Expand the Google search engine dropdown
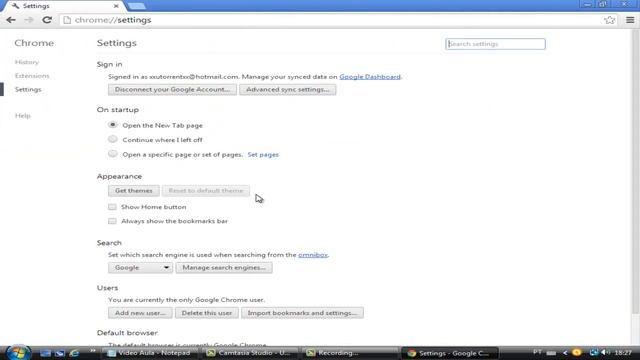Image resolution: width=640 pixels, height=360 pixels. (140, 268)
